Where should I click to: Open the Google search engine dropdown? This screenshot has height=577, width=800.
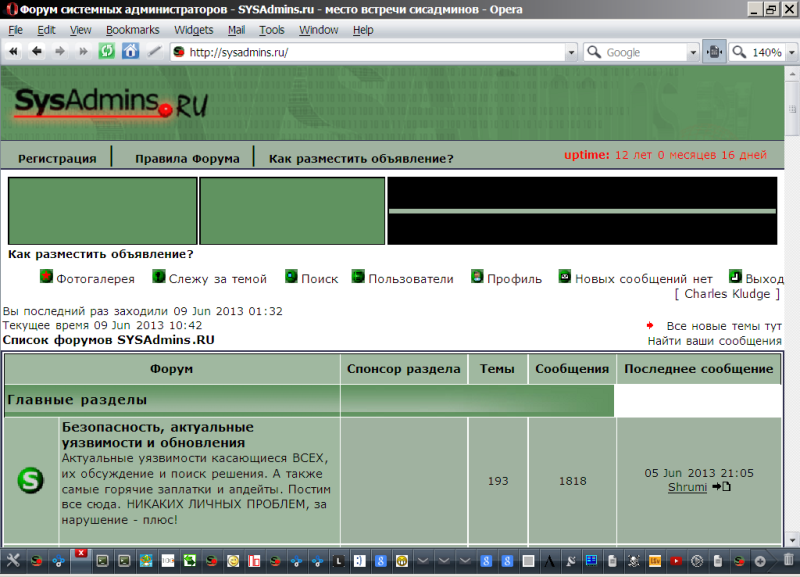692,52
